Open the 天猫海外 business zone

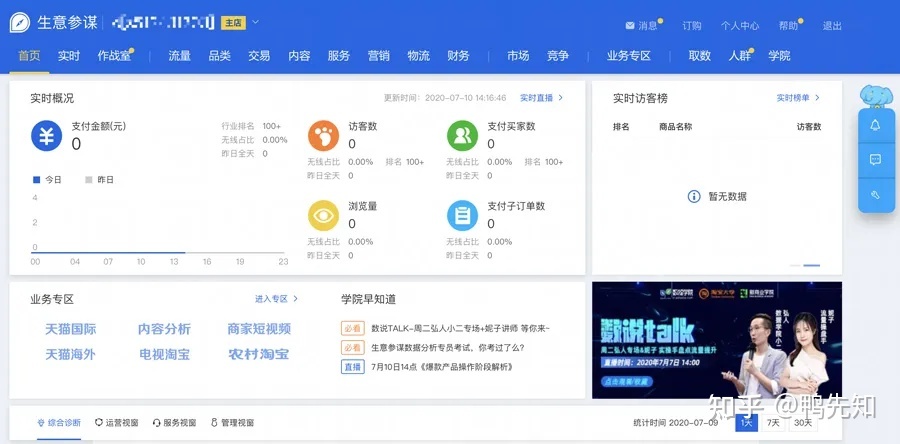pos(71,355)
